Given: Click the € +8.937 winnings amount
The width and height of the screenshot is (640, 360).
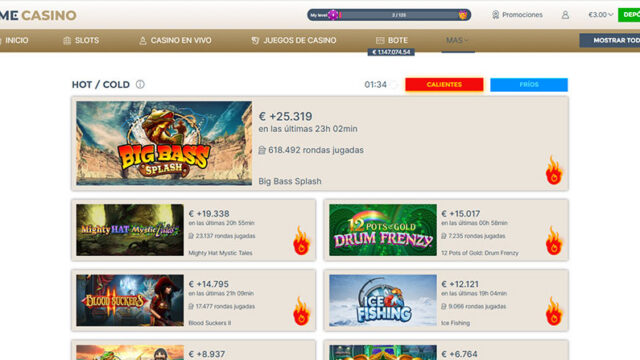Looking at the screenshot, I should coord(207,354).
